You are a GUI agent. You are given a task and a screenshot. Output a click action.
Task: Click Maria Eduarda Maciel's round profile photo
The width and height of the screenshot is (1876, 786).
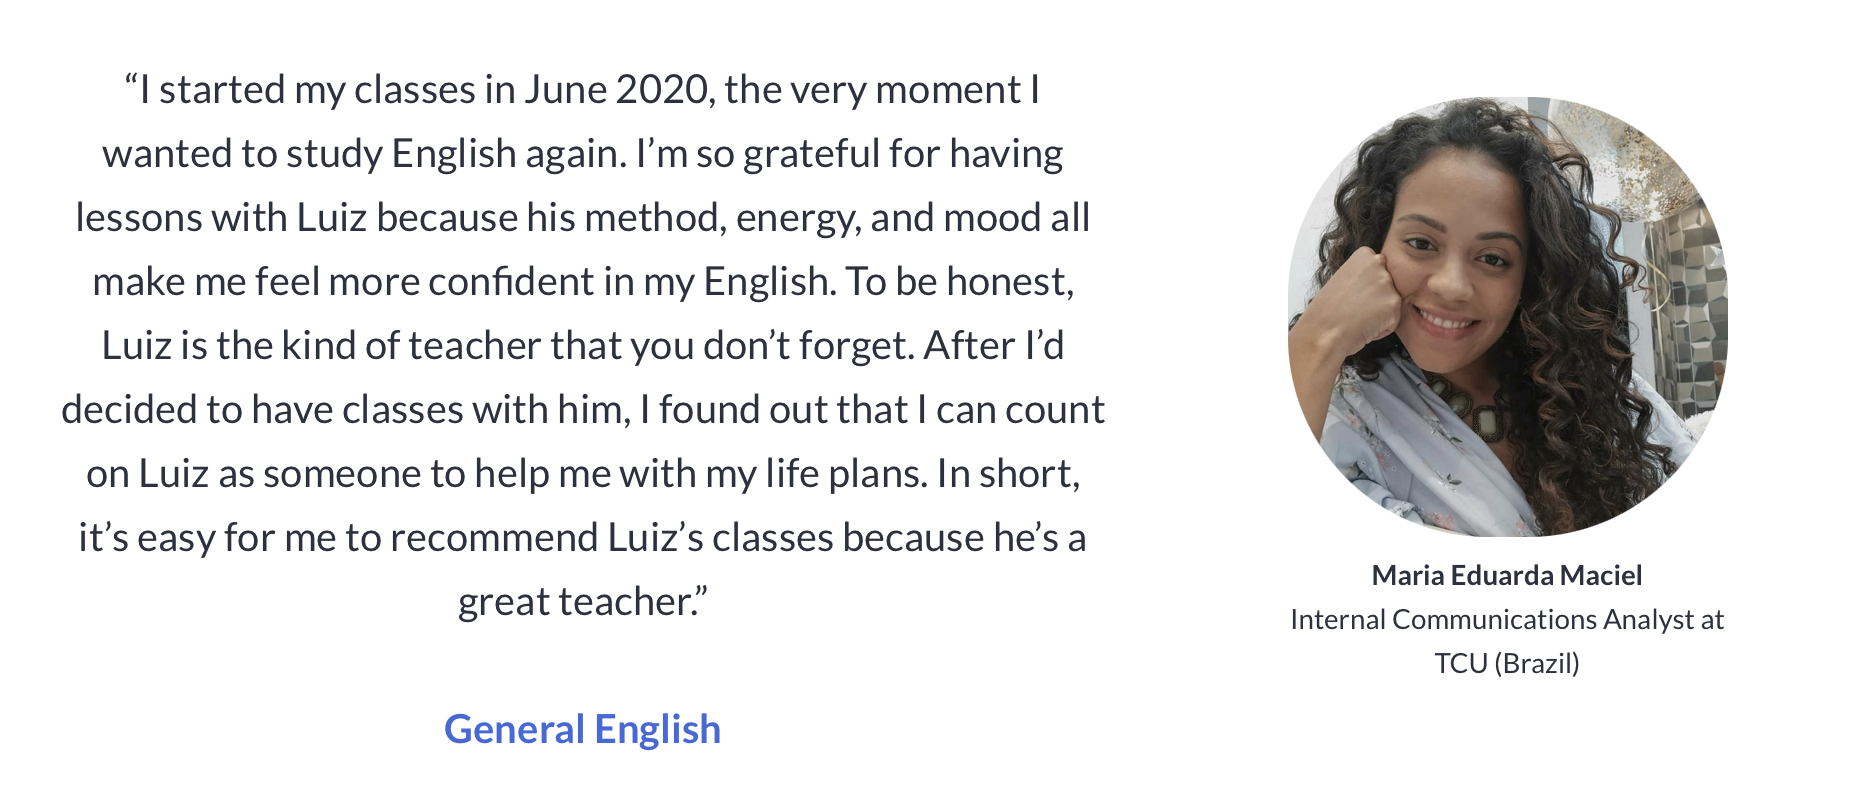point(1507,317)
